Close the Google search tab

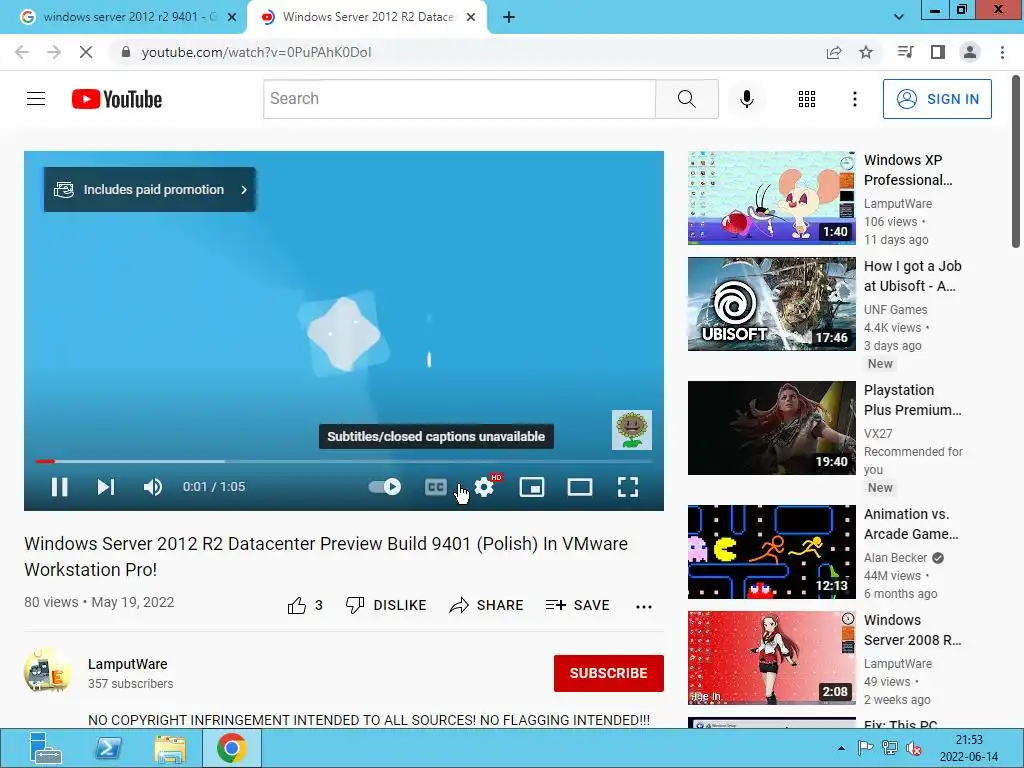[x=232, y=18]
